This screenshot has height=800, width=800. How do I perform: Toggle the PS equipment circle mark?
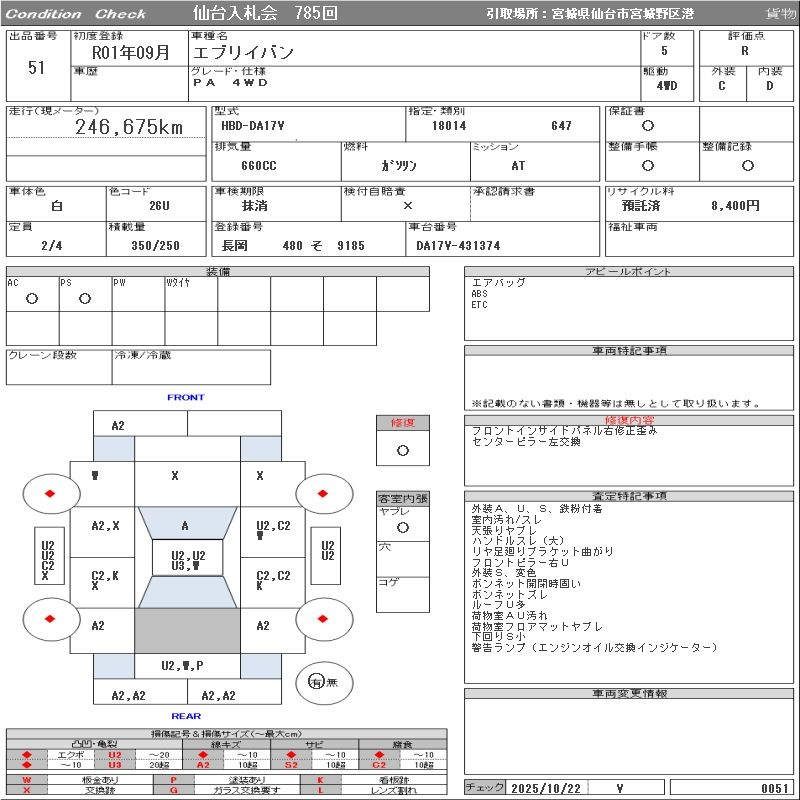point(85,299)
